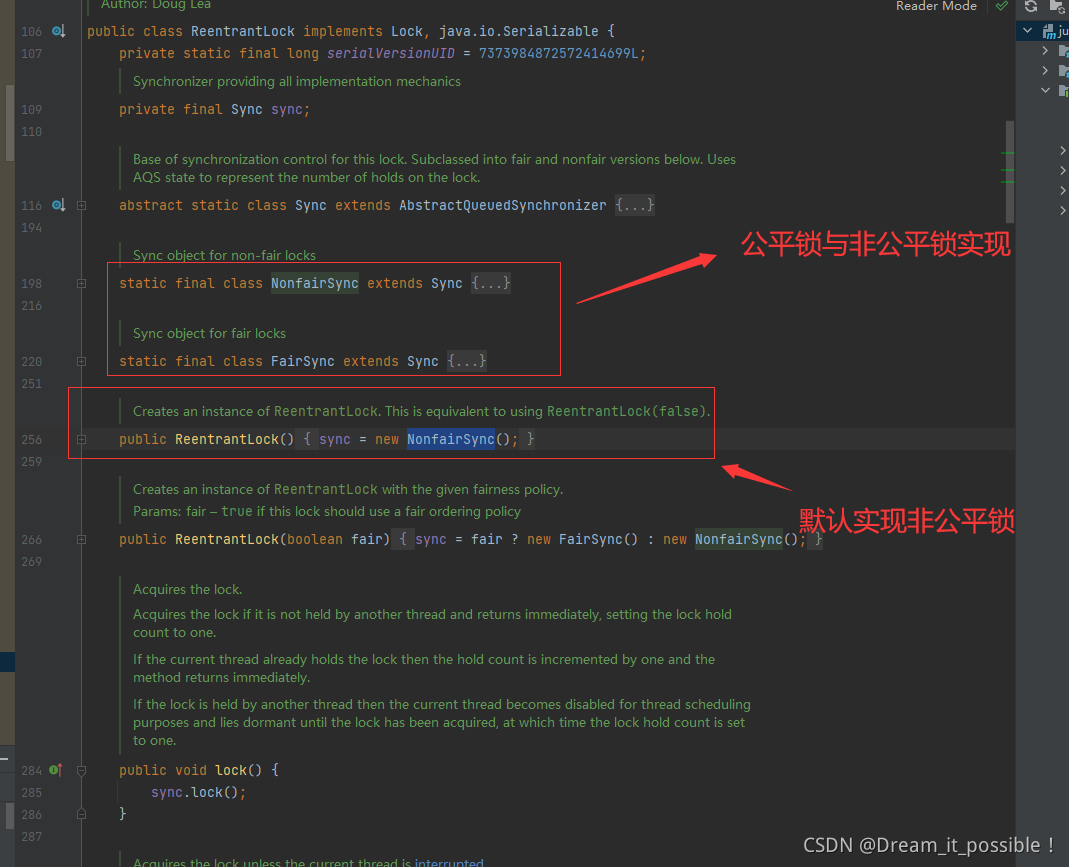Click the module icon of the highlighted ju node
Screen dimensions: 1069x867
coord(1047,31)
